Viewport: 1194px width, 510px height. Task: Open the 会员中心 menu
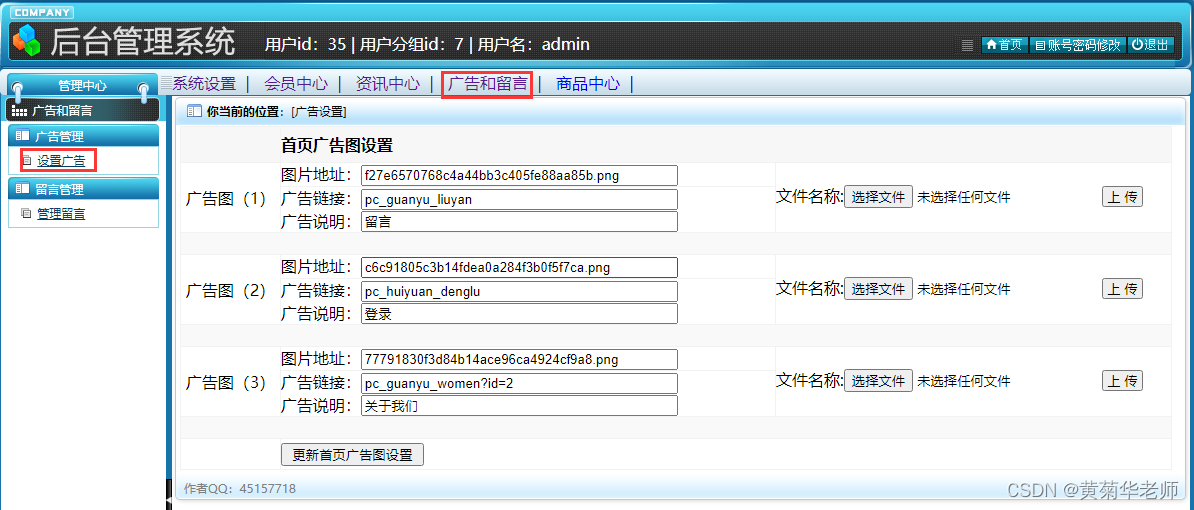295,84
